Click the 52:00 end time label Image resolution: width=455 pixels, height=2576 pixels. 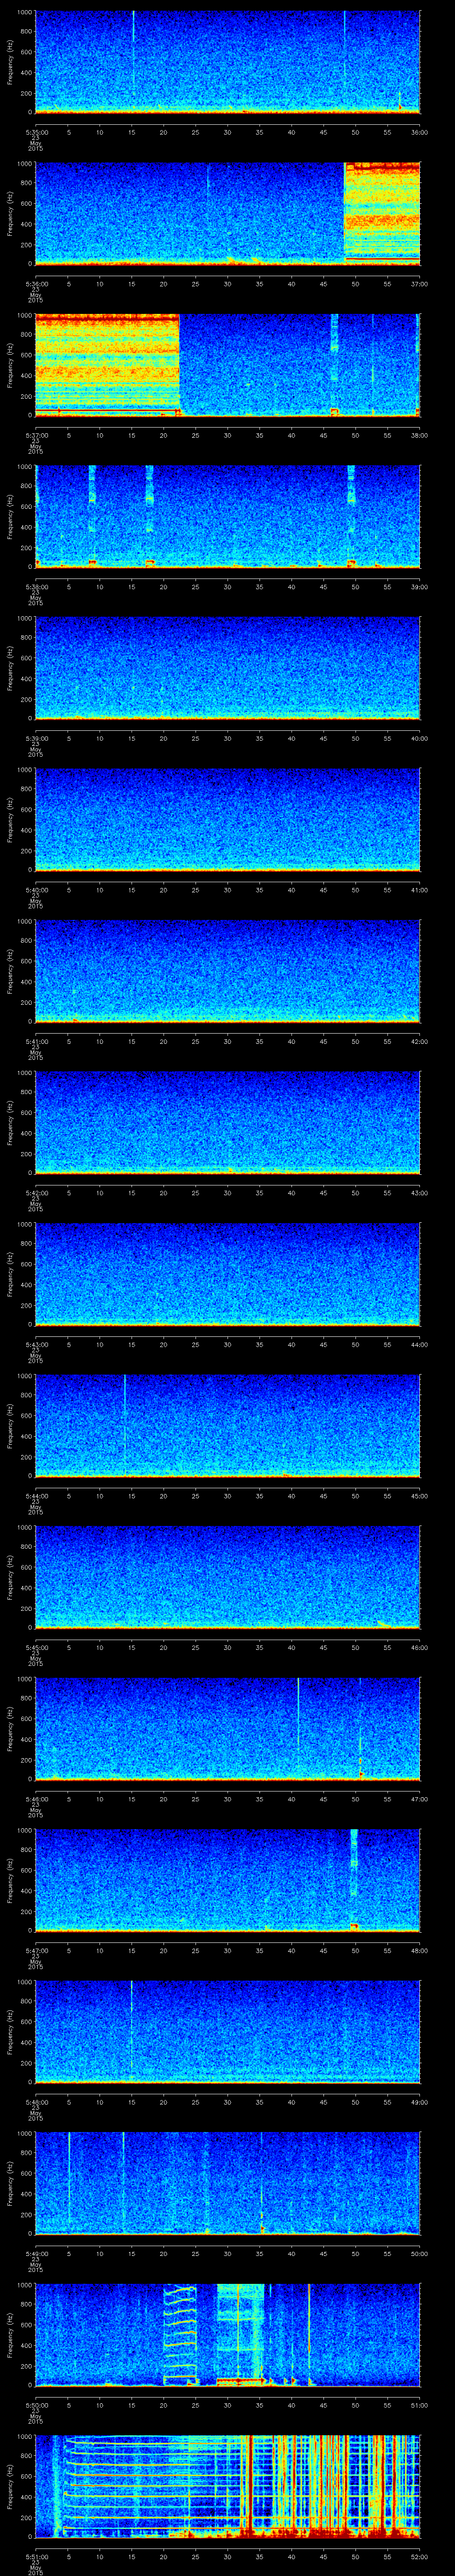419,2556
